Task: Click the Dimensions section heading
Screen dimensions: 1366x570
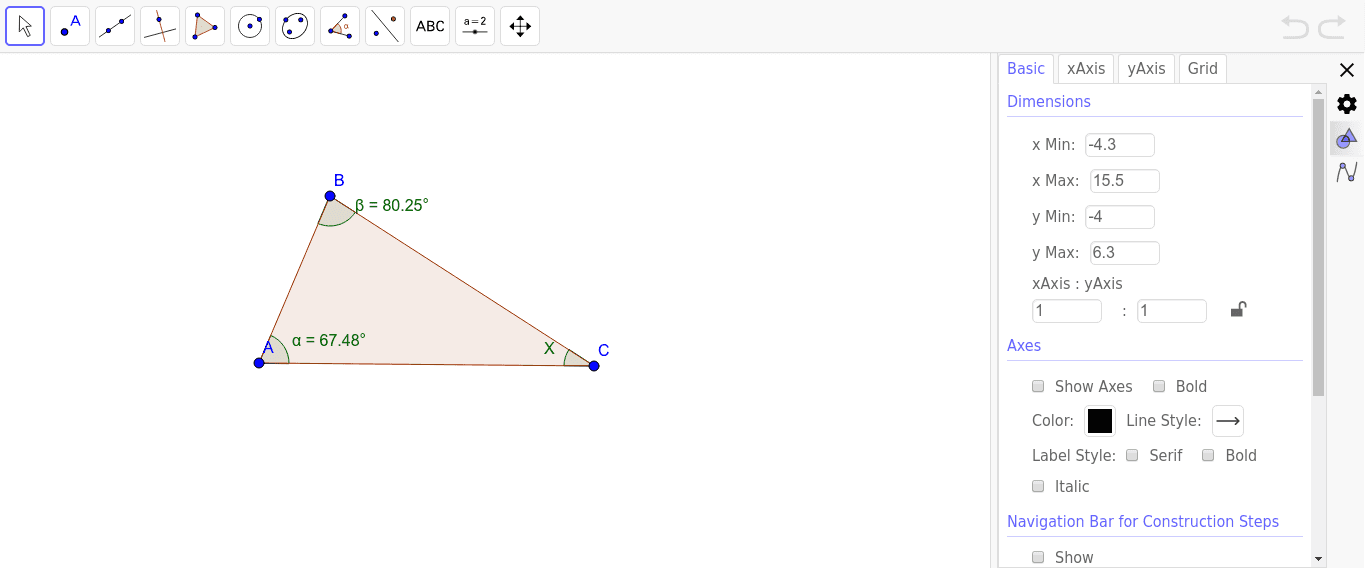Action: (x=1049, y=102)
